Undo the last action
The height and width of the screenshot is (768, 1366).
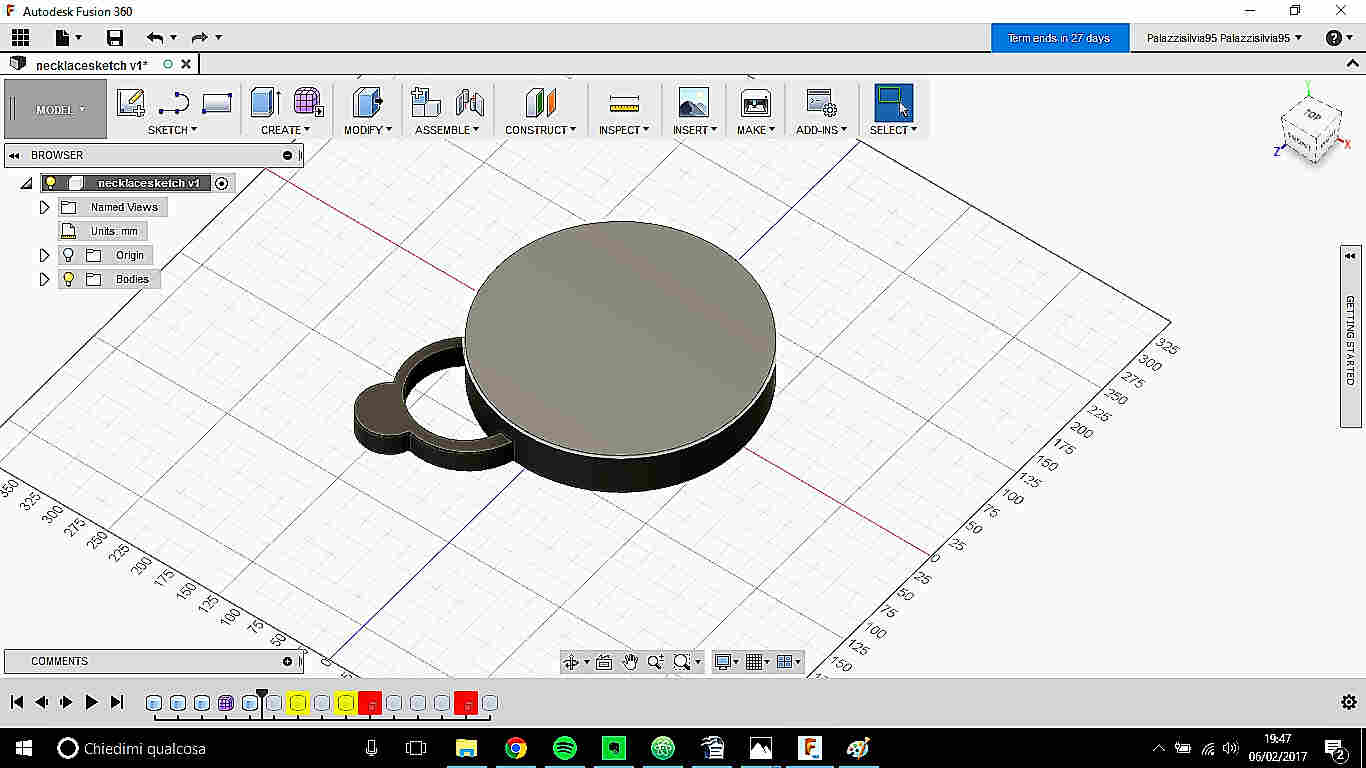click(155, 38)
